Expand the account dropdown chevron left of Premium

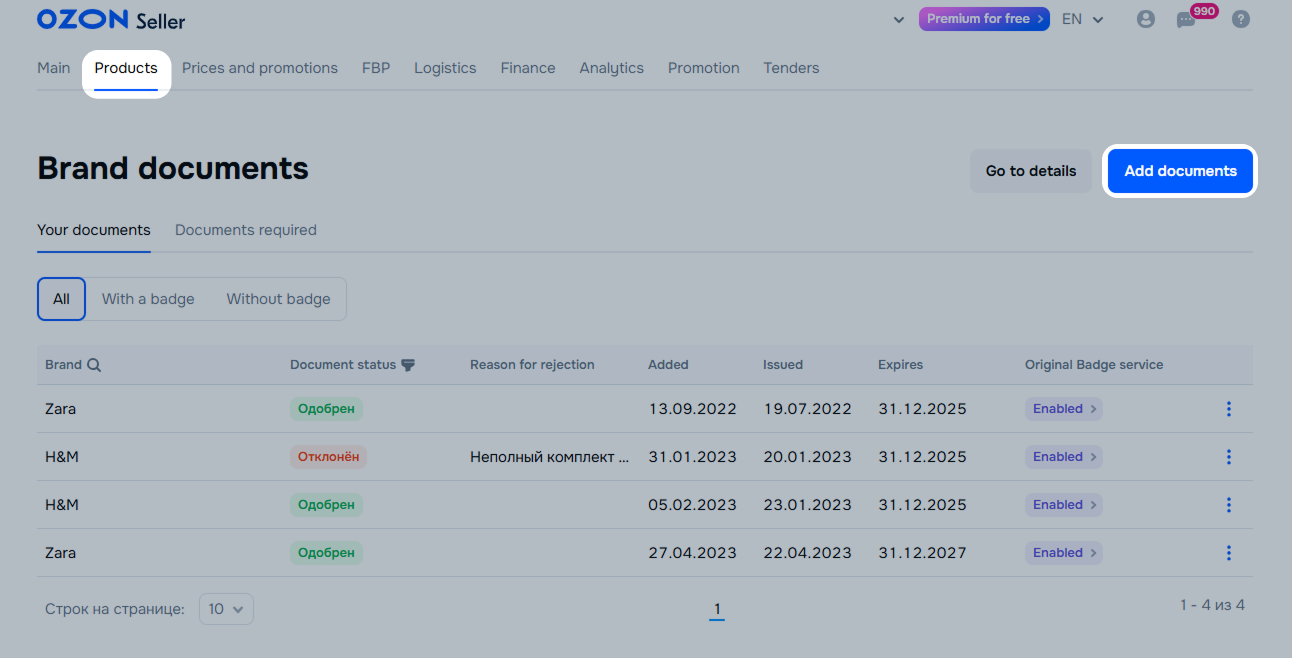point(898,20)
